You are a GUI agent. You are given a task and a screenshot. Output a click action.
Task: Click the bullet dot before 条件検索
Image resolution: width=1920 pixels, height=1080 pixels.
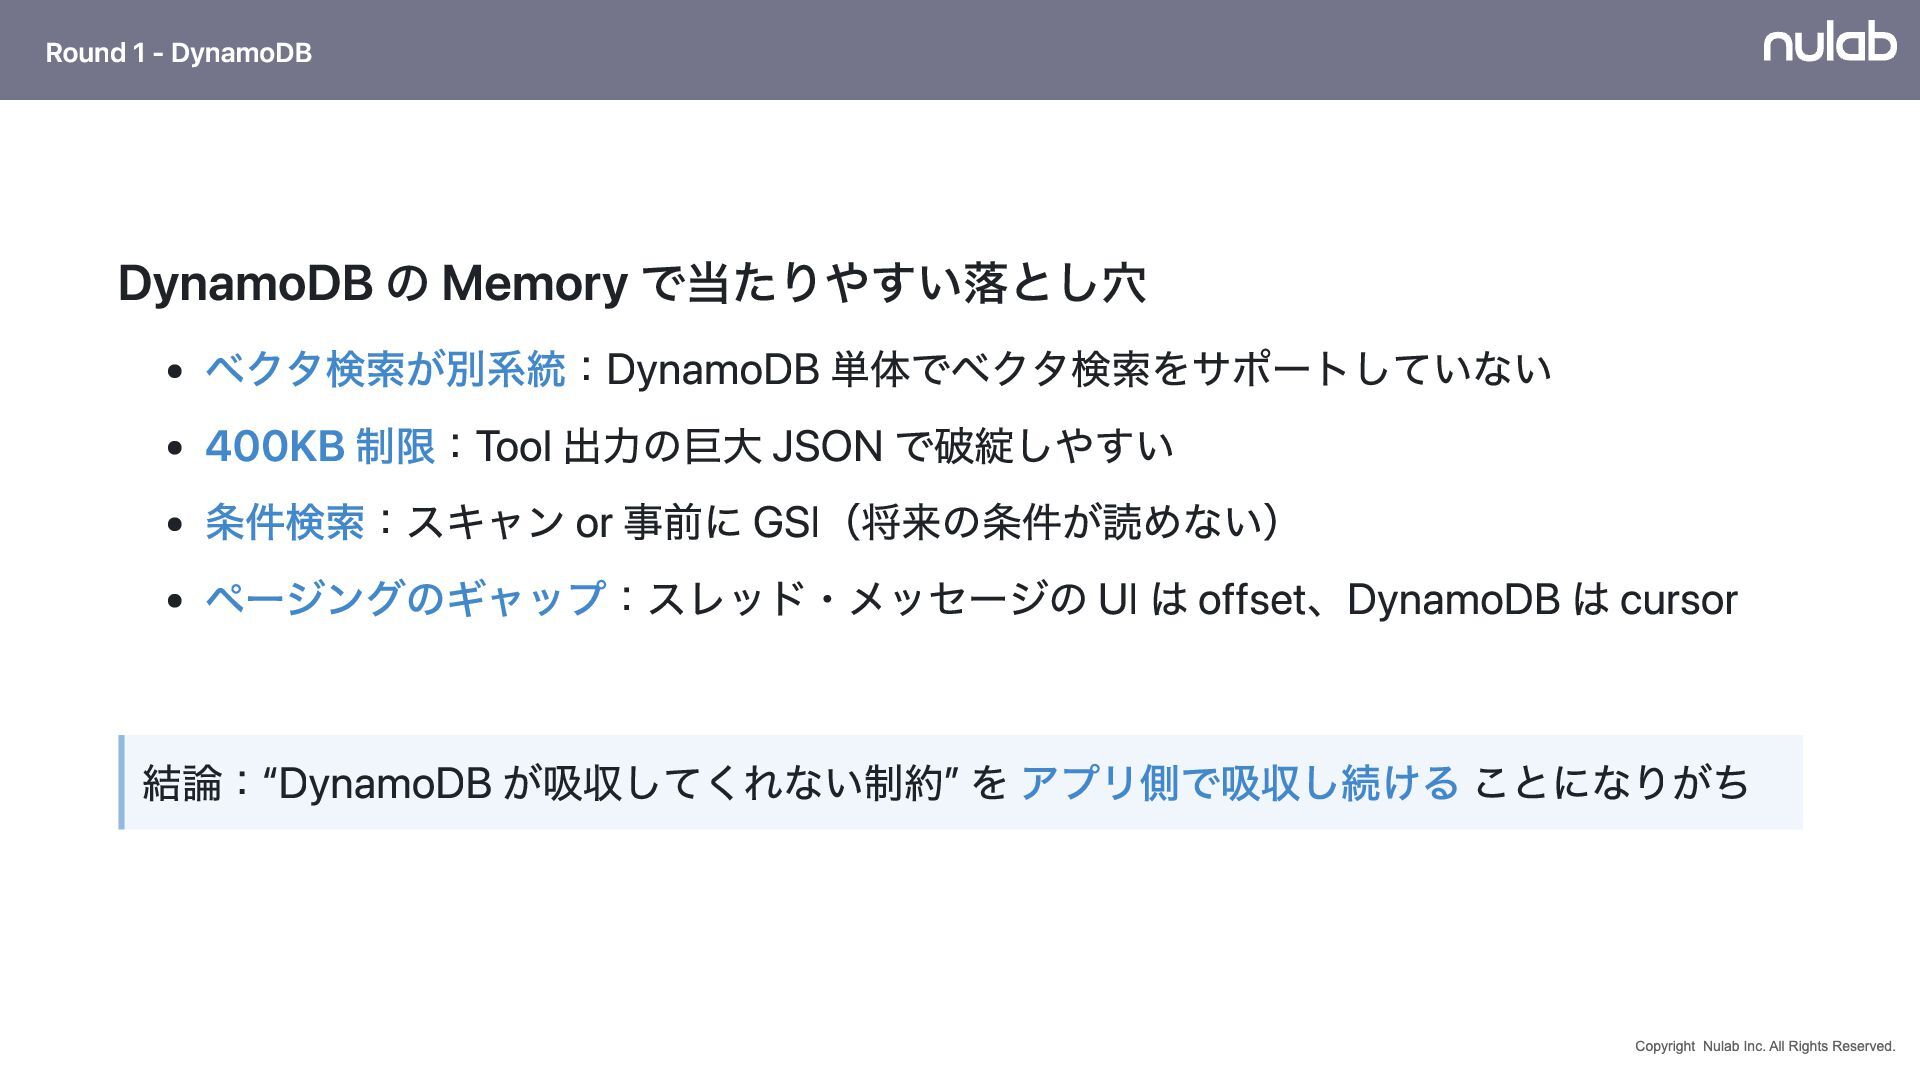tap(176, 524)
